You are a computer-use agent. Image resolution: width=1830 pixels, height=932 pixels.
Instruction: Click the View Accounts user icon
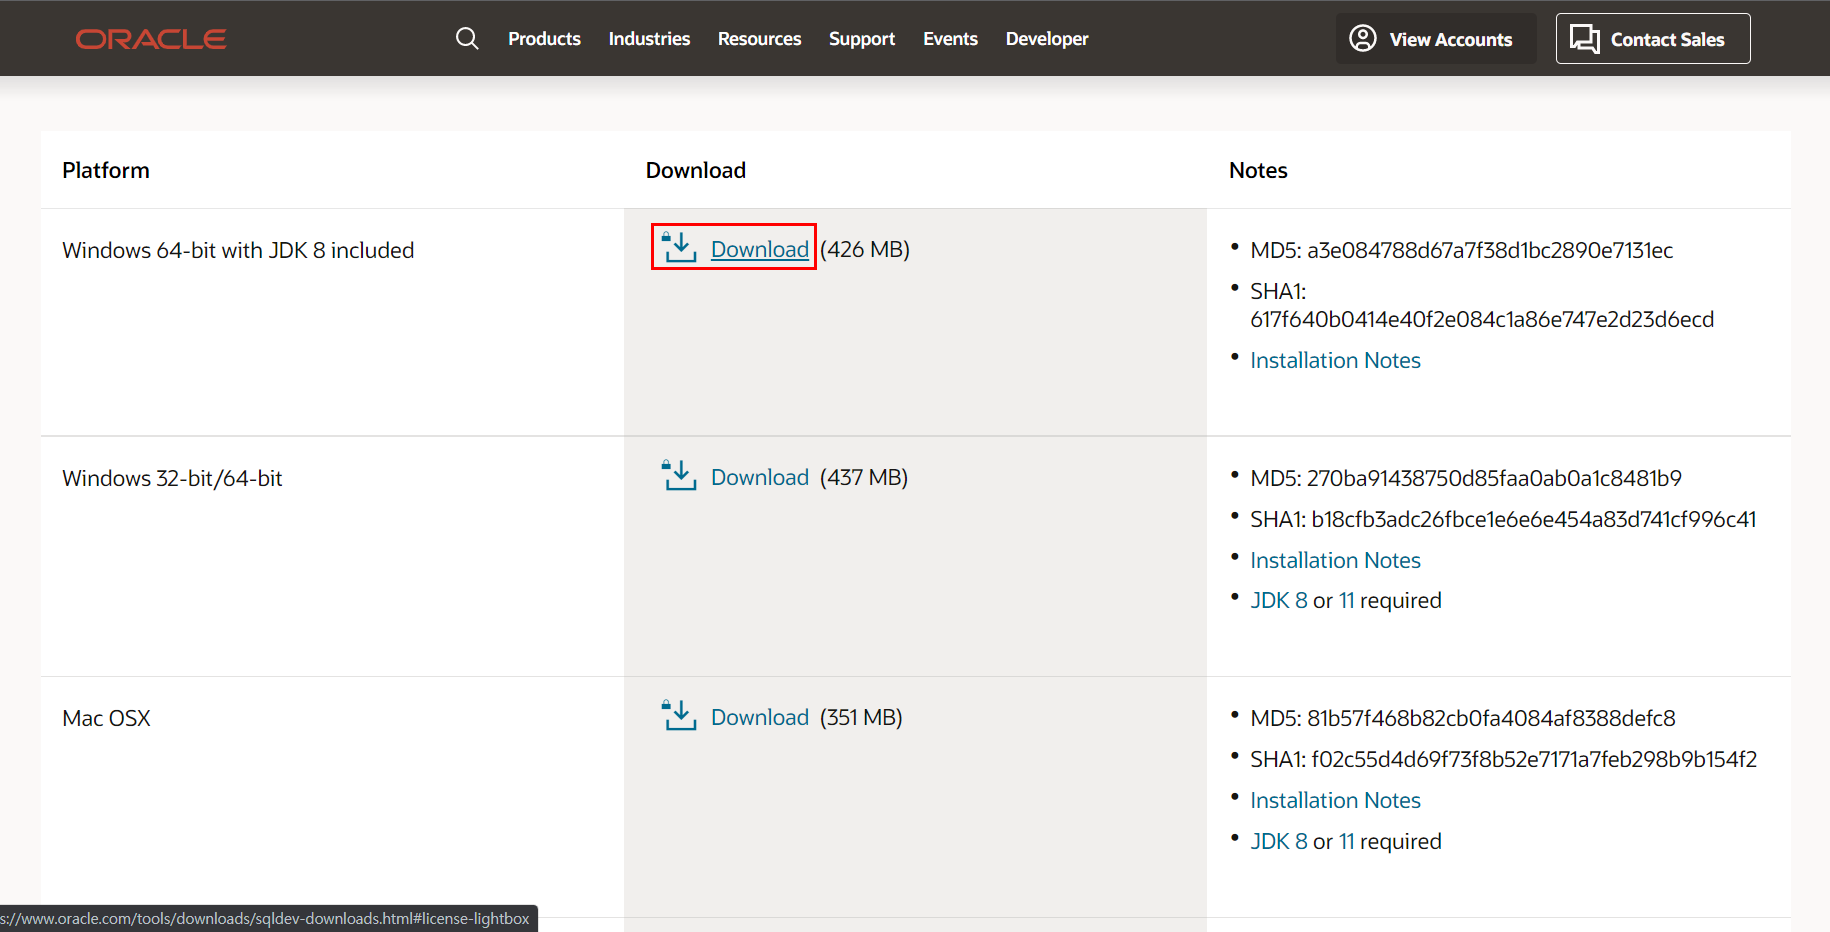pos(1363,39)
